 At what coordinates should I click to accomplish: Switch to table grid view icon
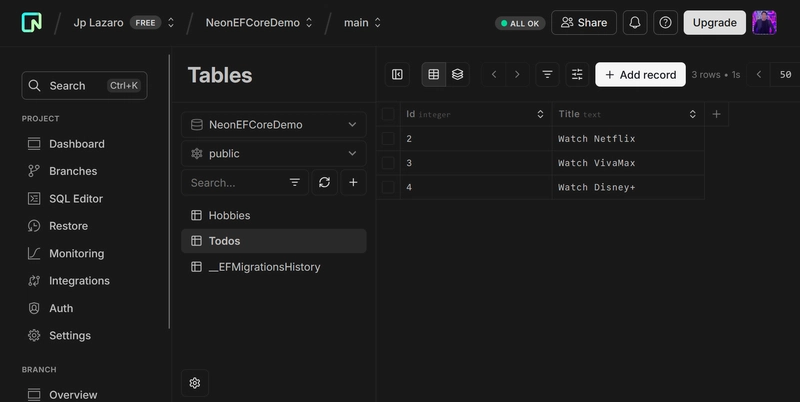tap(434, 74)
